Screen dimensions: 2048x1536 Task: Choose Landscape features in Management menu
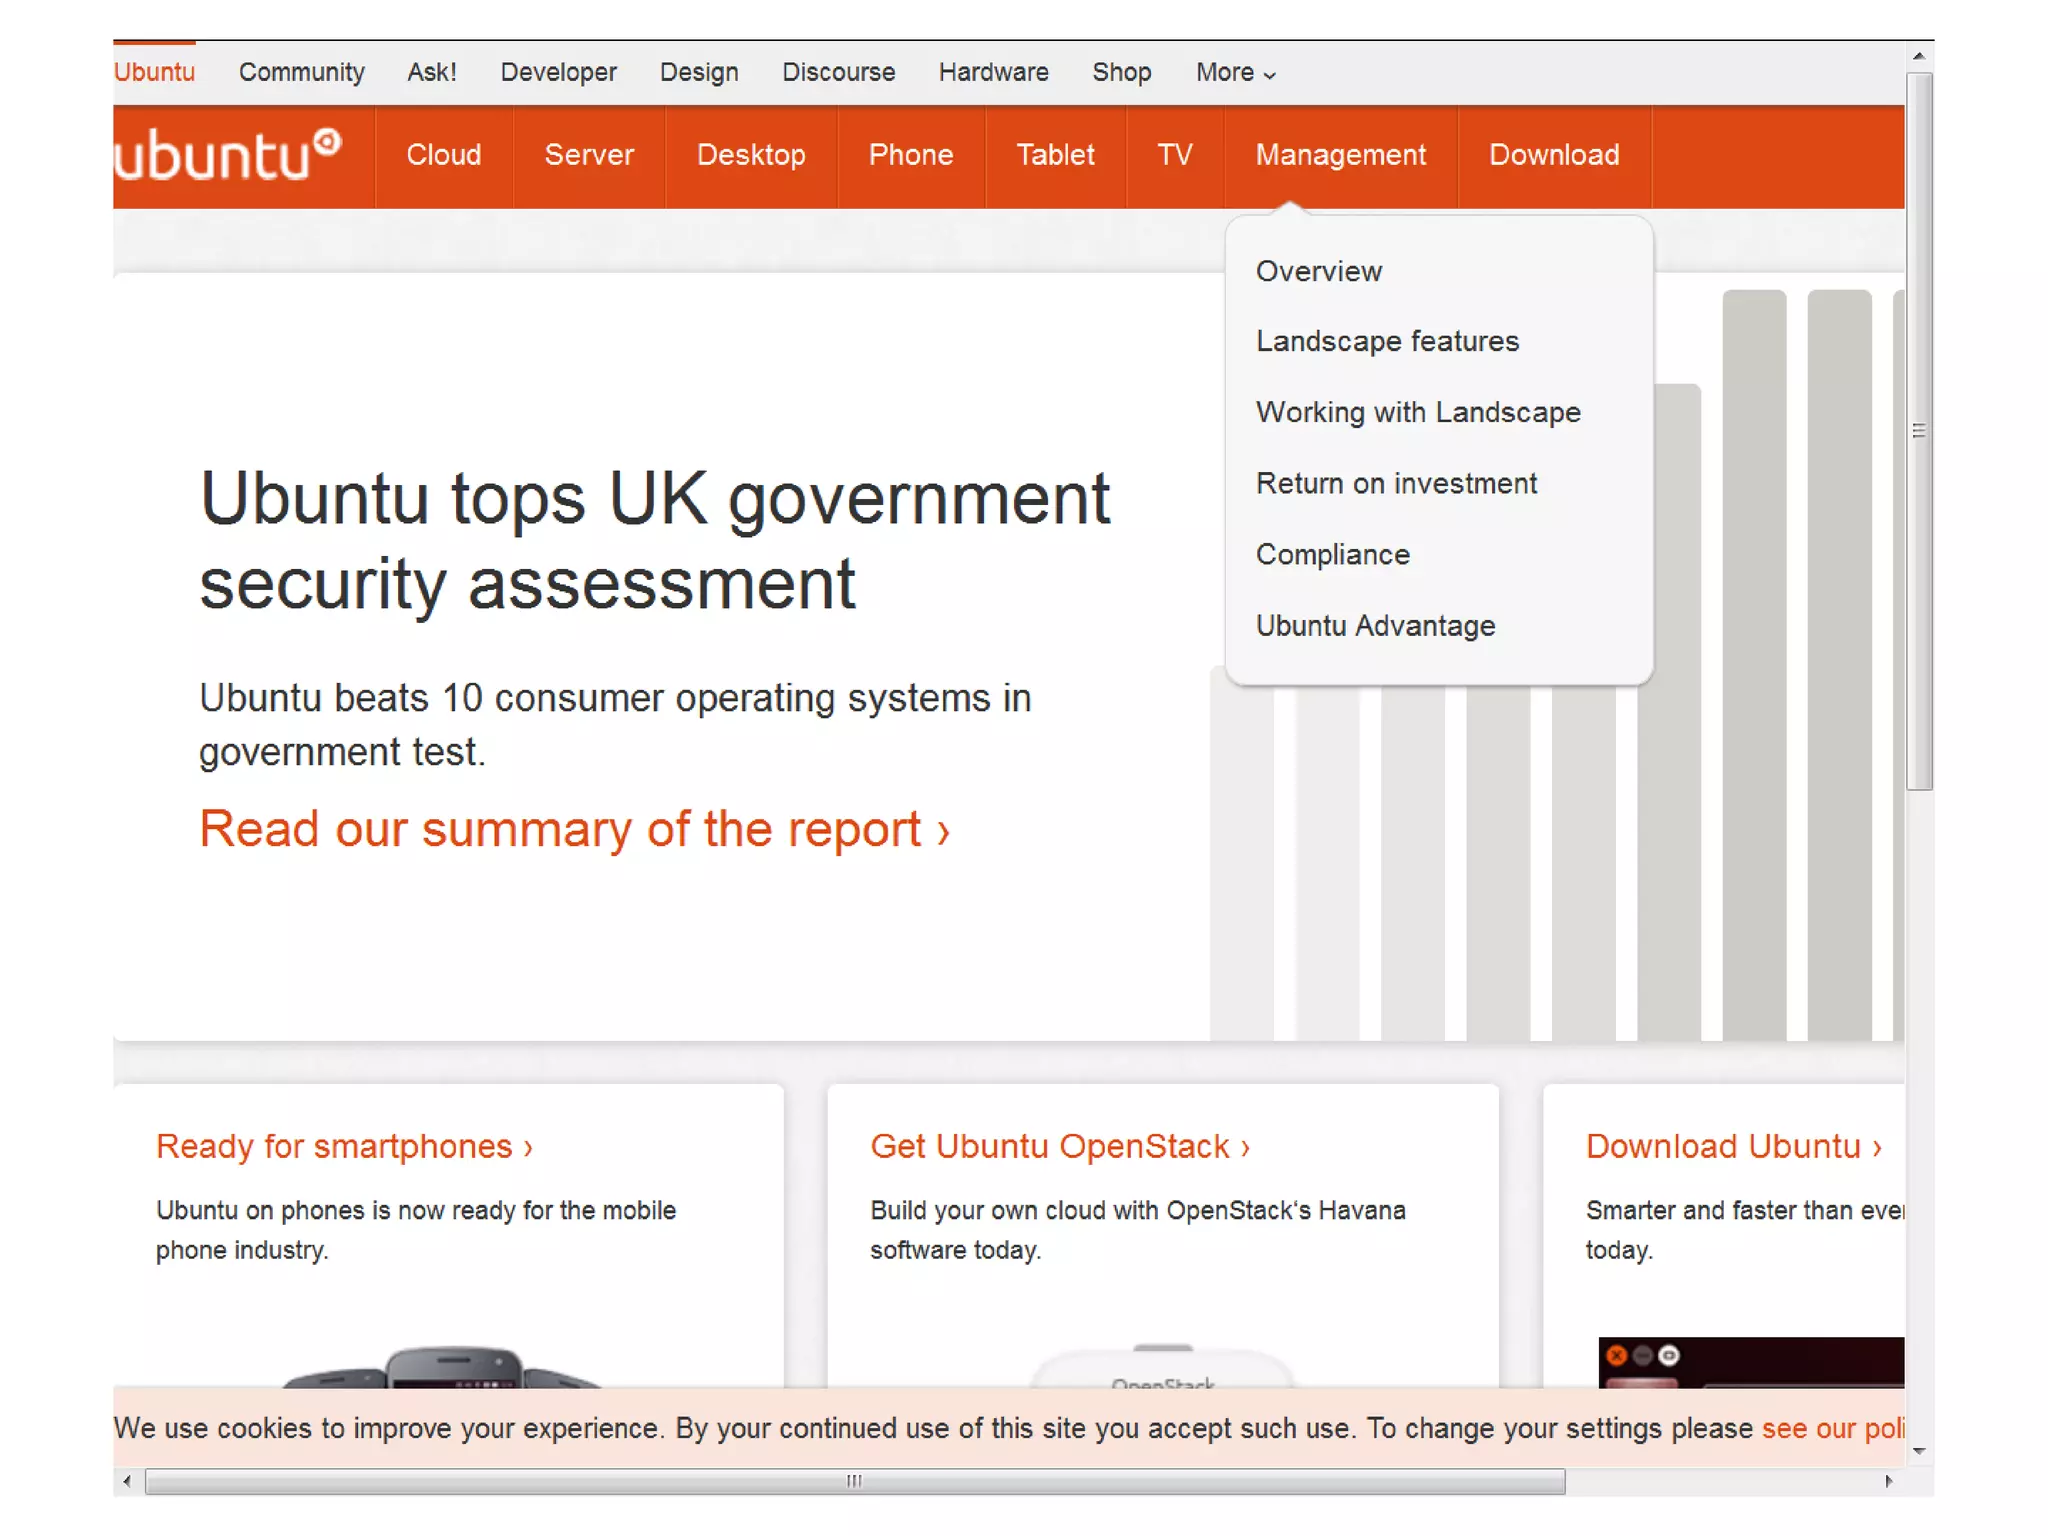pyautogui.click(x=1387, y=341)
